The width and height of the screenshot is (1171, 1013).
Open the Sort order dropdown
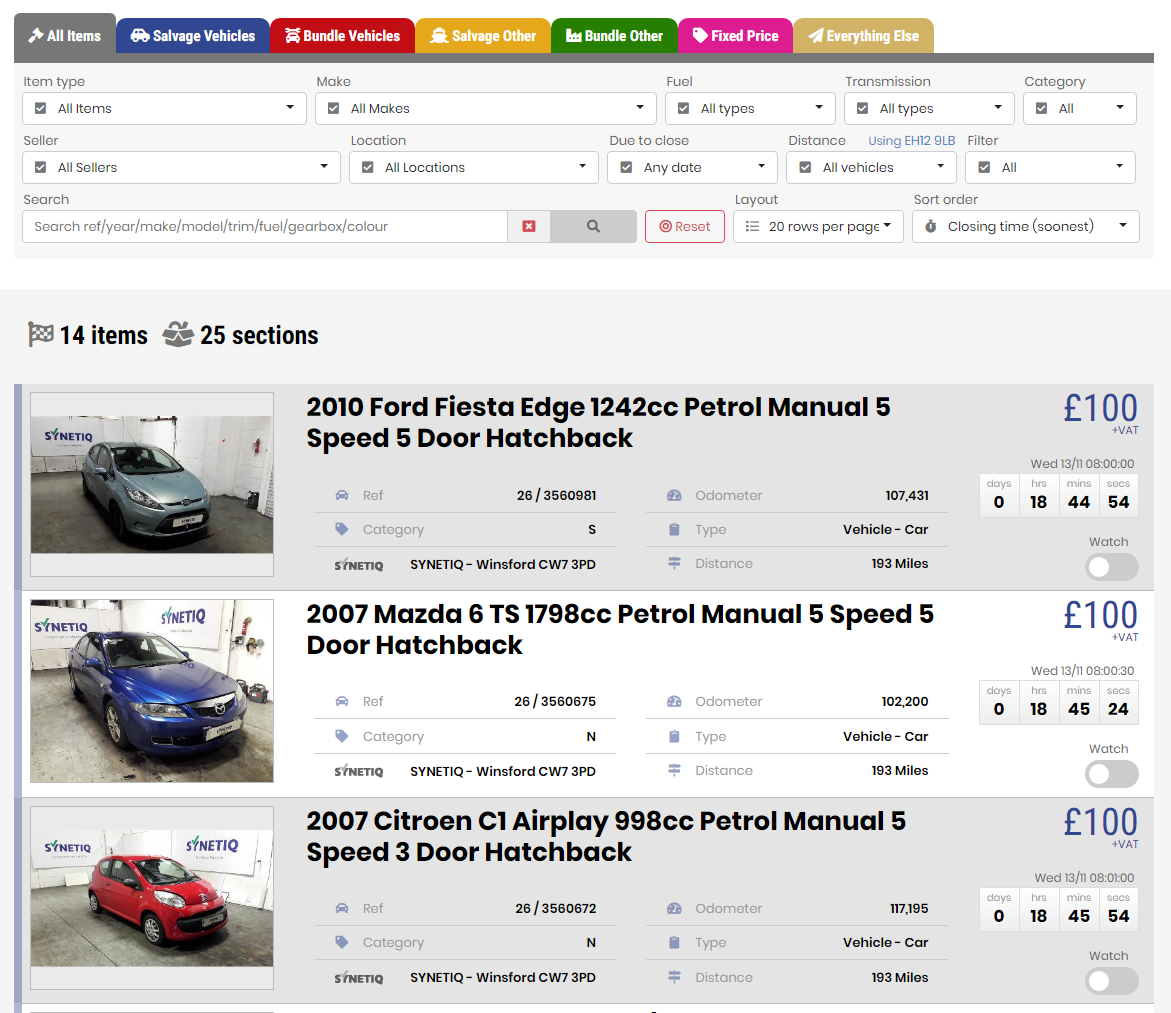1026,226
